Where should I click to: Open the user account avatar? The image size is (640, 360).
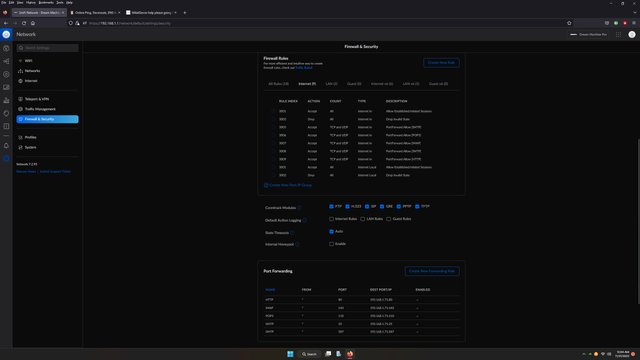pyautogui.click(x=632, y=35)
